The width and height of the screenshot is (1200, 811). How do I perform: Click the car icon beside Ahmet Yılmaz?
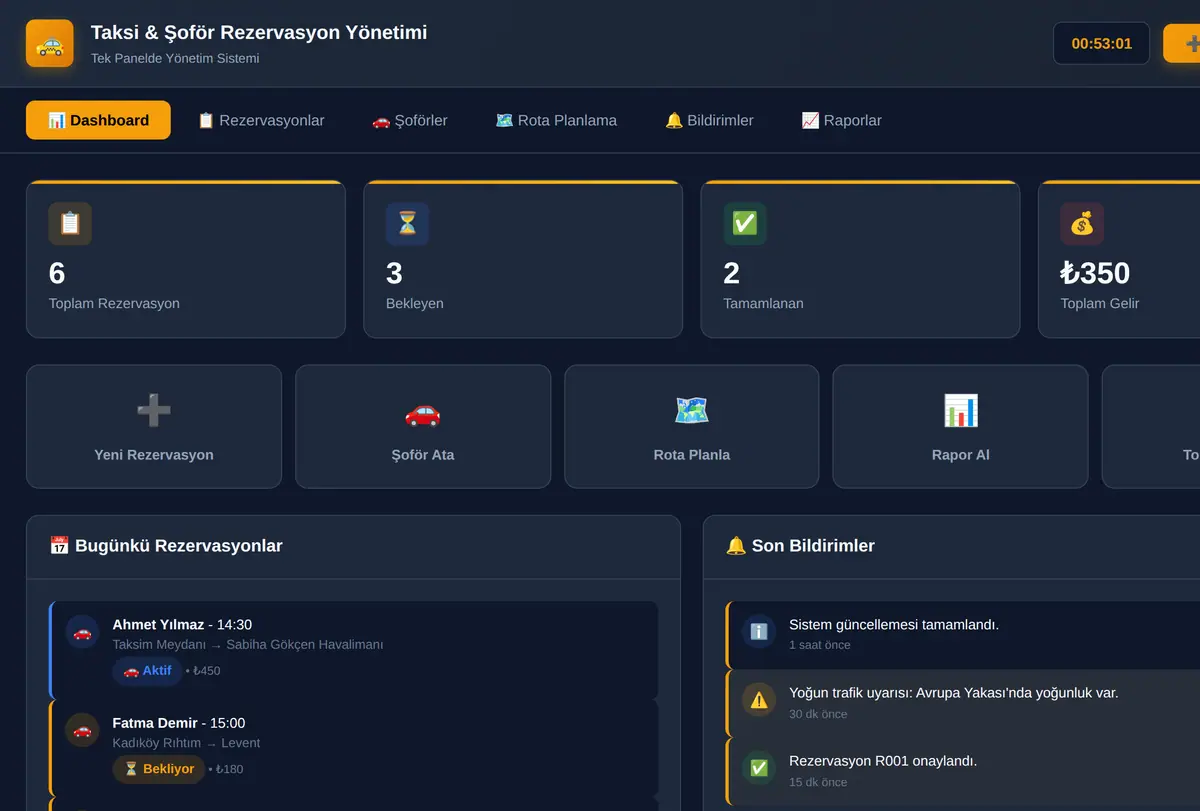[82, 632]
